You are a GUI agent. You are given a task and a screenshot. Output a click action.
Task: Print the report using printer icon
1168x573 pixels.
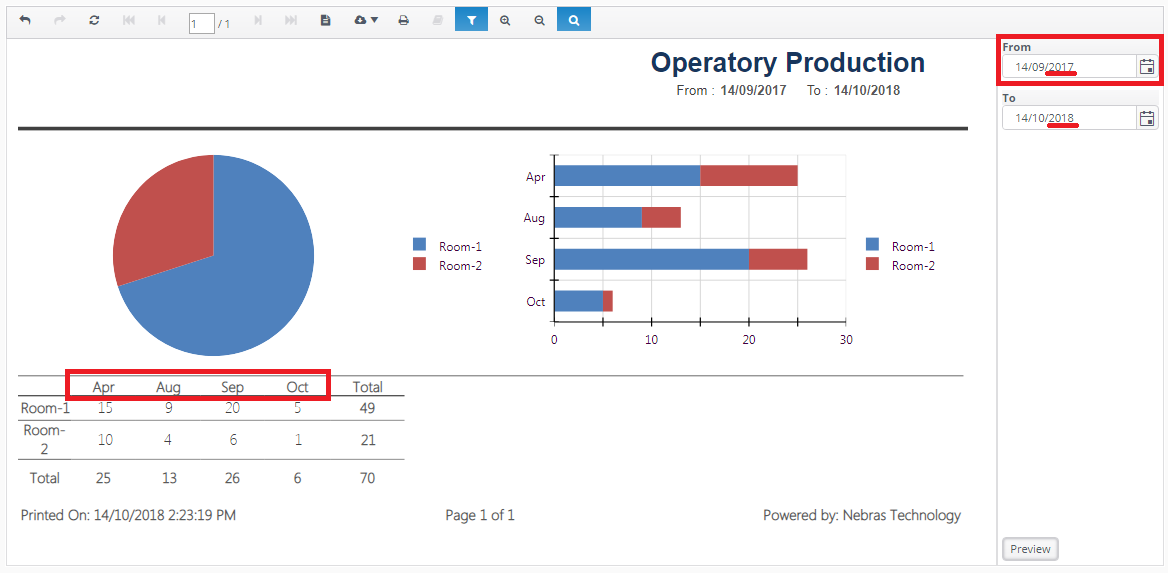point(403,20)
